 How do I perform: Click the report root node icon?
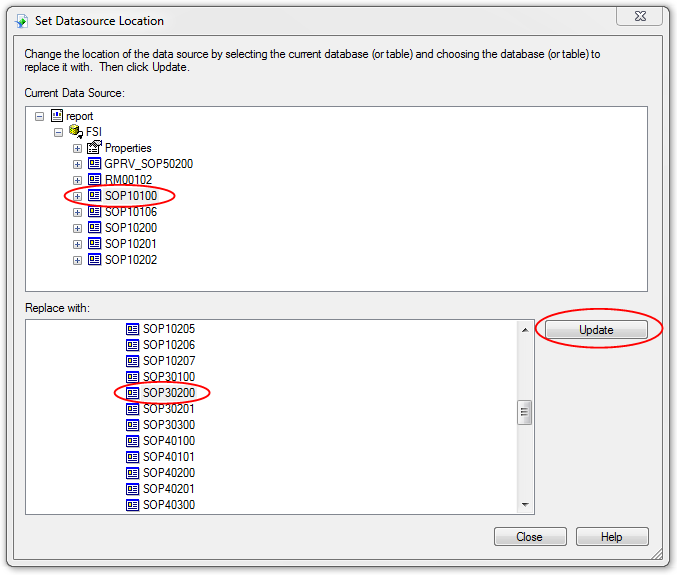click(x=57, y=116)
